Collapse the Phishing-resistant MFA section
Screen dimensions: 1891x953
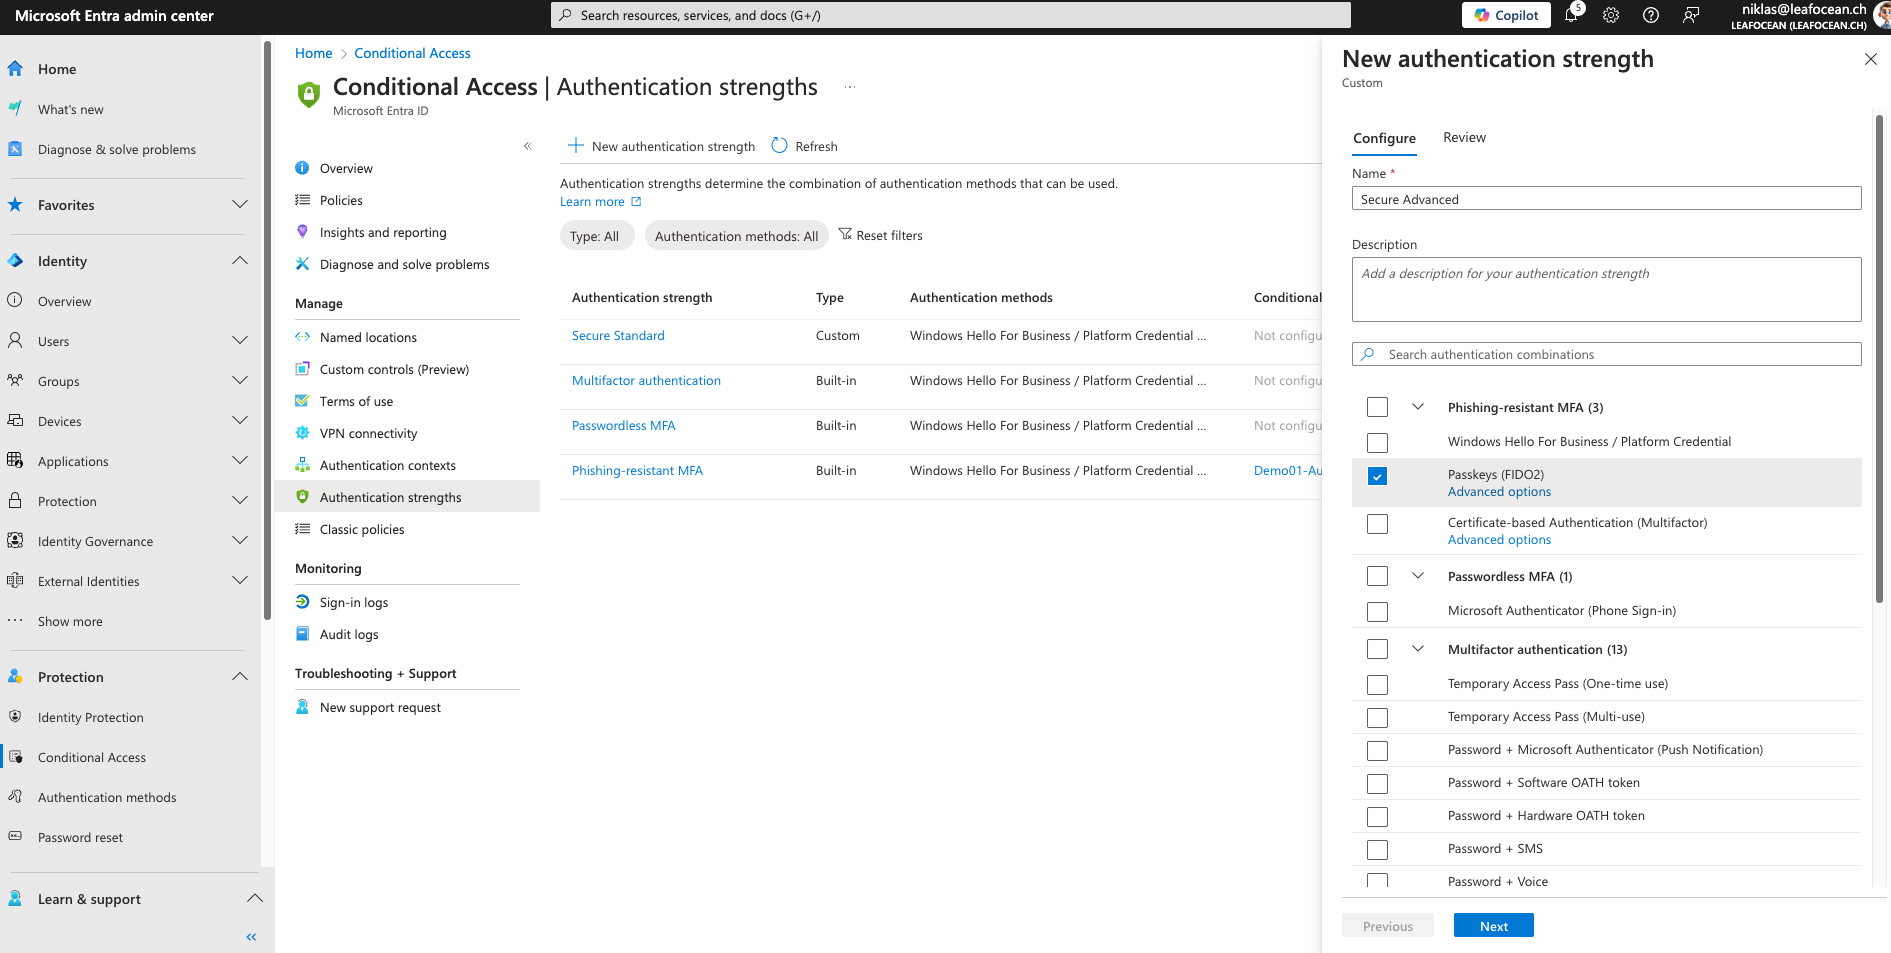[1418, 407]
